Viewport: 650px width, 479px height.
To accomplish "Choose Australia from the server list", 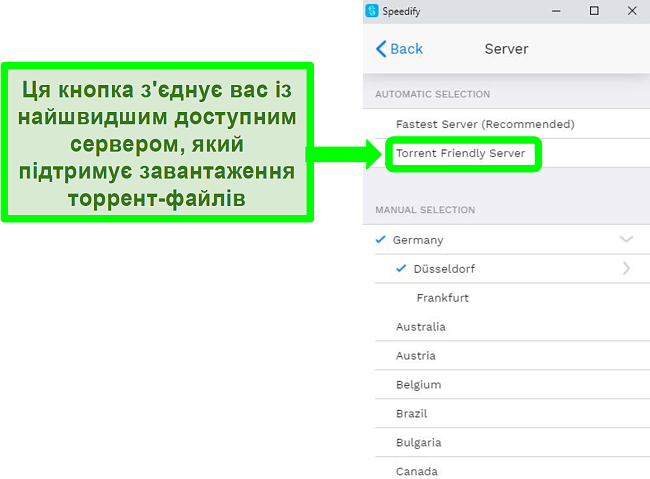I will [x=512, y=327].
